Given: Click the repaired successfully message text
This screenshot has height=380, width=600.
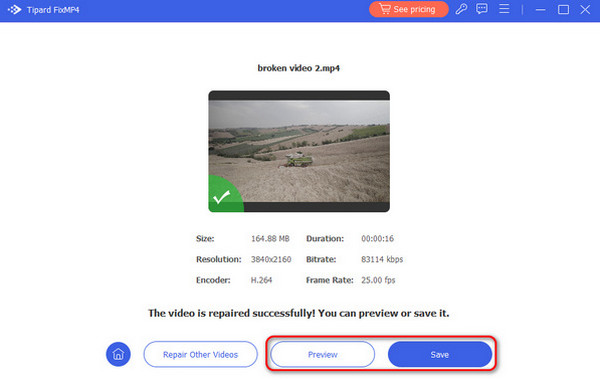Looking at the screenshot, I should point(299,313).
